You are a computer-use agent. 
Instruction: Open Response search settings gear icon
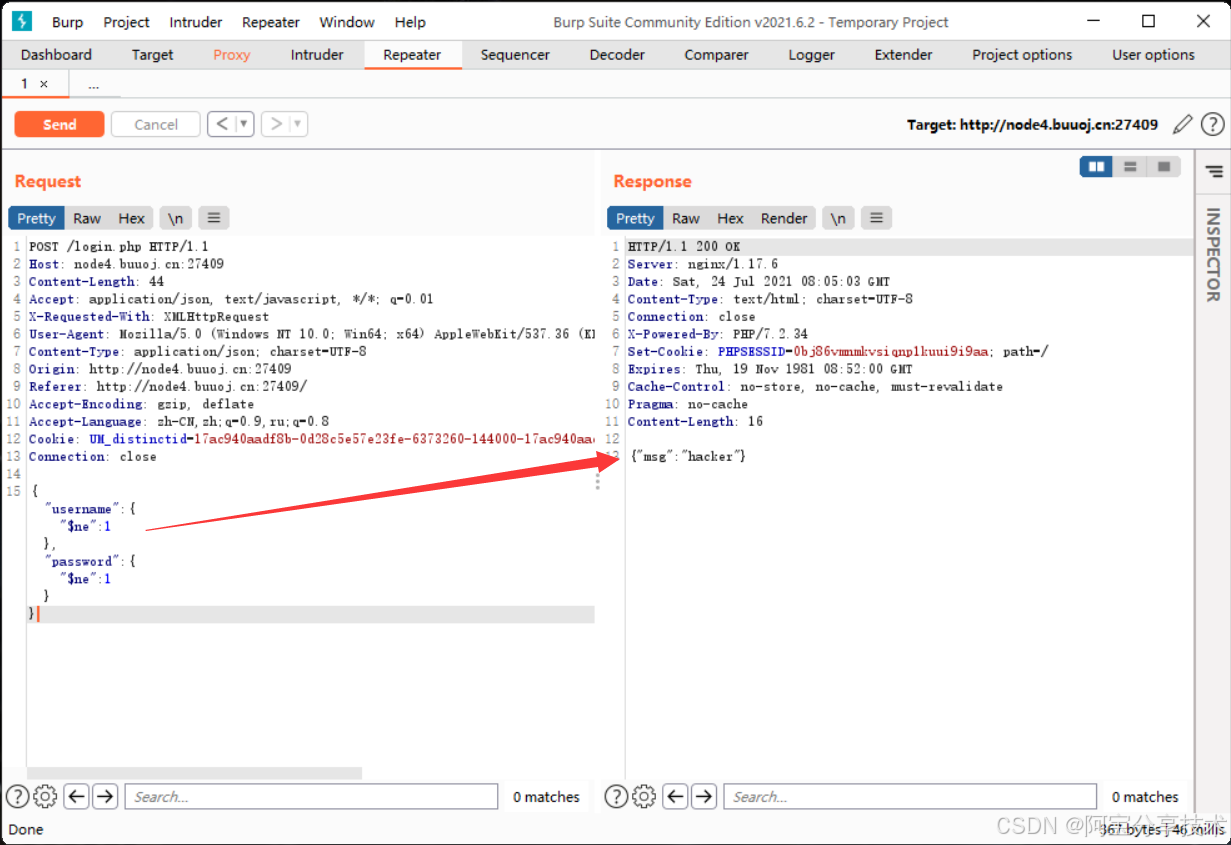644,796
